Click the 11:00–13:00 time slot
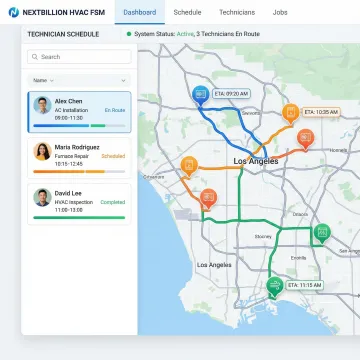Image resolution: width=360 pixels, height=360 pixels. pos(69,210)
